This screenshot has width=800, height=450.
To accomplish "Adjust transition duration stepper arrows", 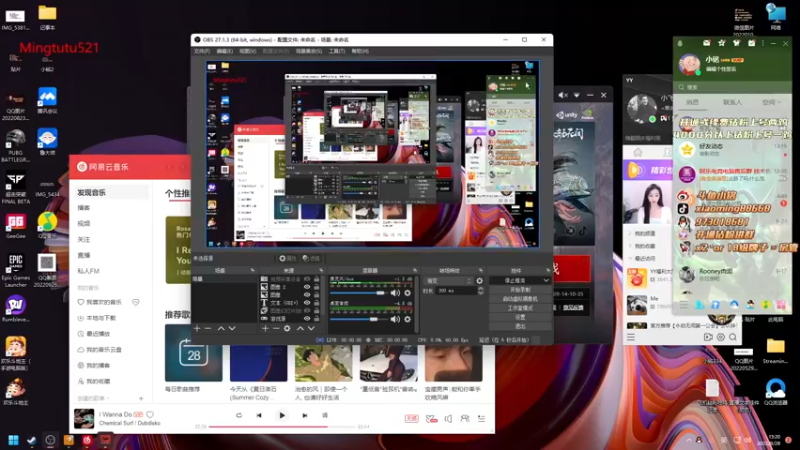I will click(x=480, y=291).
